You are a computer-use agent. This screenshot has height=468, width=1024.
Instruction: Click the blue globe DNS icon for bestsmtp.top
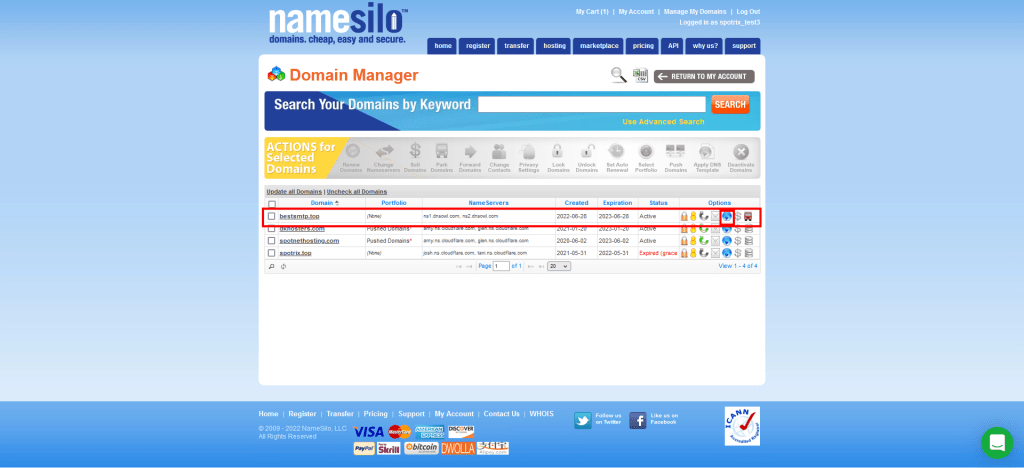(727, 217)
